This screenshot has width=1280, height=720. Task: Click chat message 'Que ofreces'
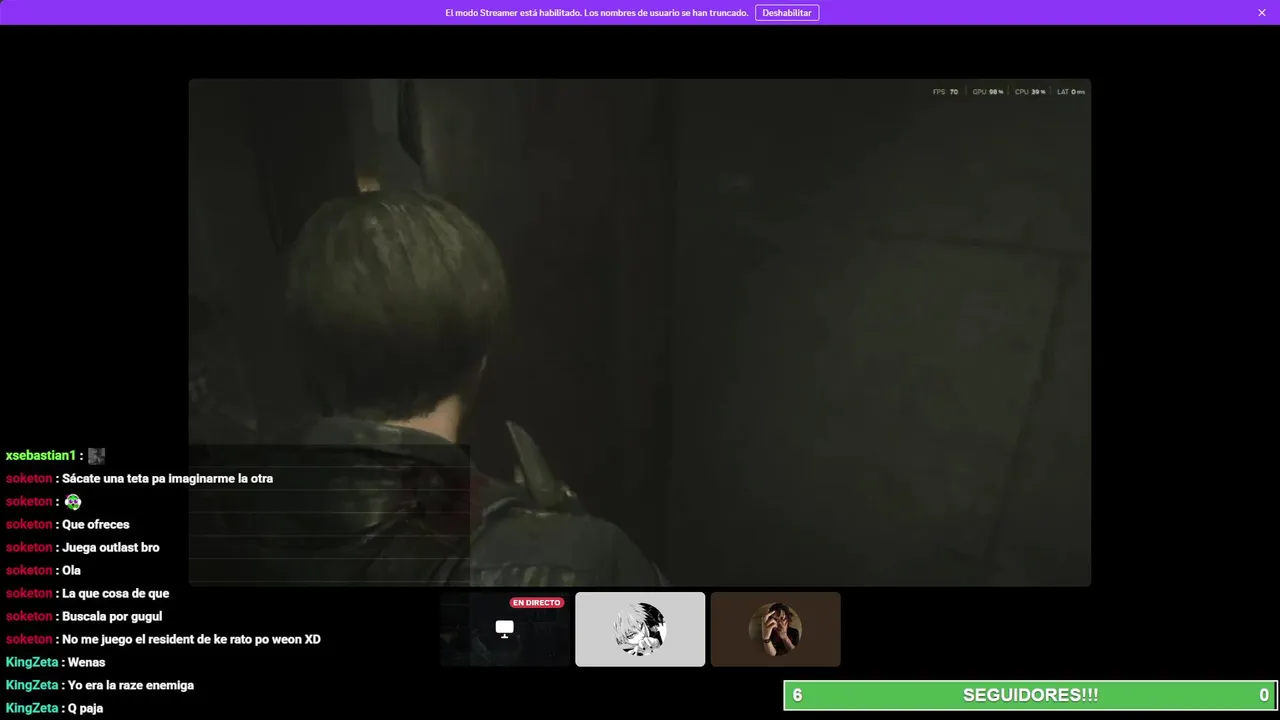pos(96,525)
